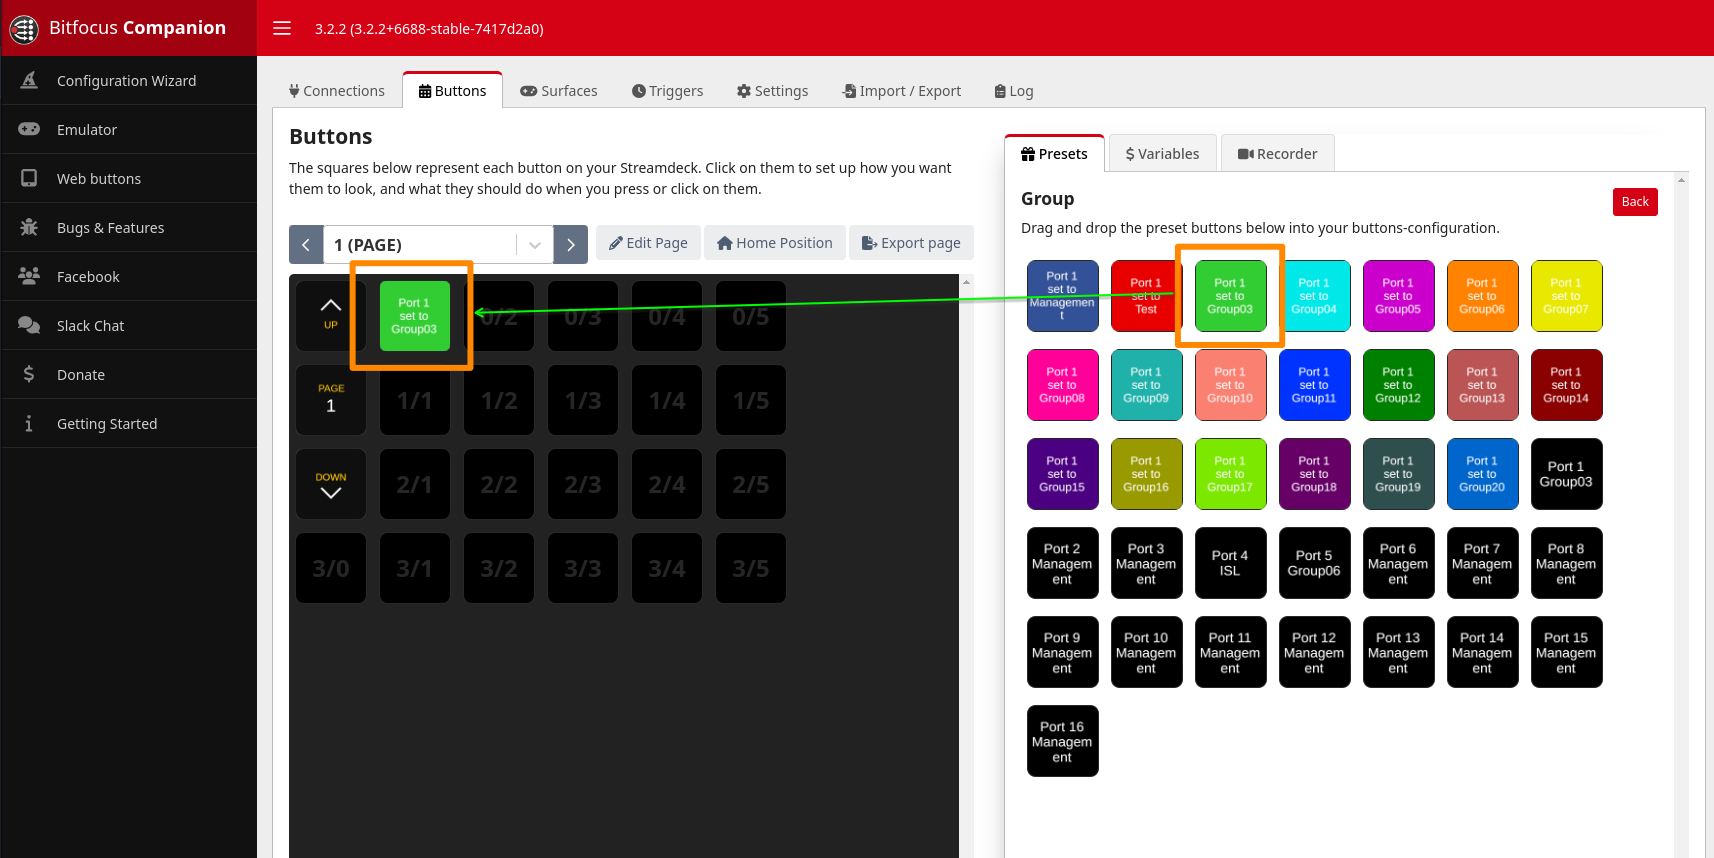The image size is (1714, 858).
Task: Open Bugs & Features sidebar item
Action: 110,228
